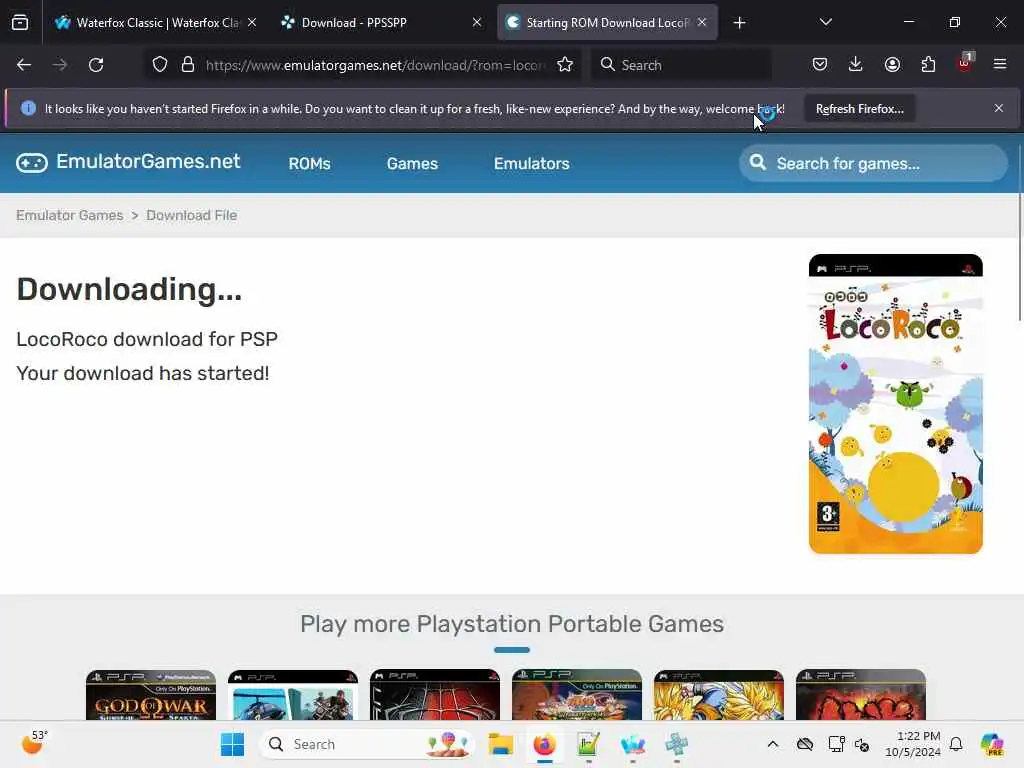
Task: Open the Firefox account icon
Action: (892, 64)
